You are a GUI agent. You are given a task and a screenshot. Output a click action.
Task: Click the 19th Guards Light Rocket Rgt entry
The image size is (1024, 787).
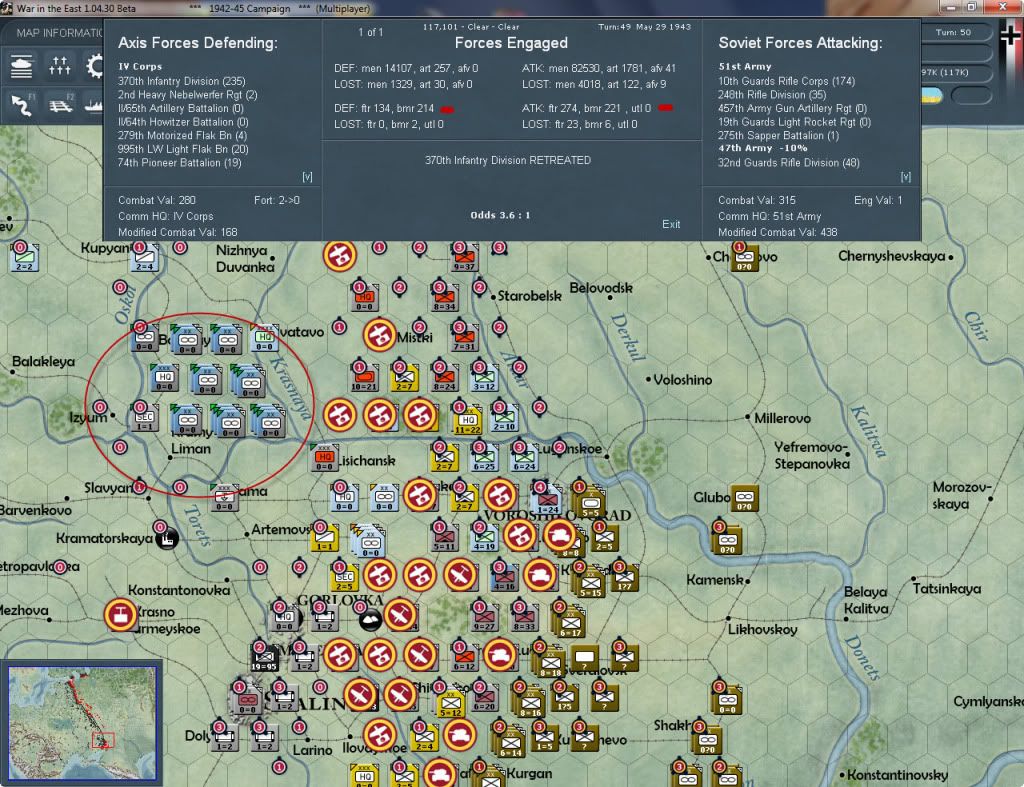[x=794, y=122]
